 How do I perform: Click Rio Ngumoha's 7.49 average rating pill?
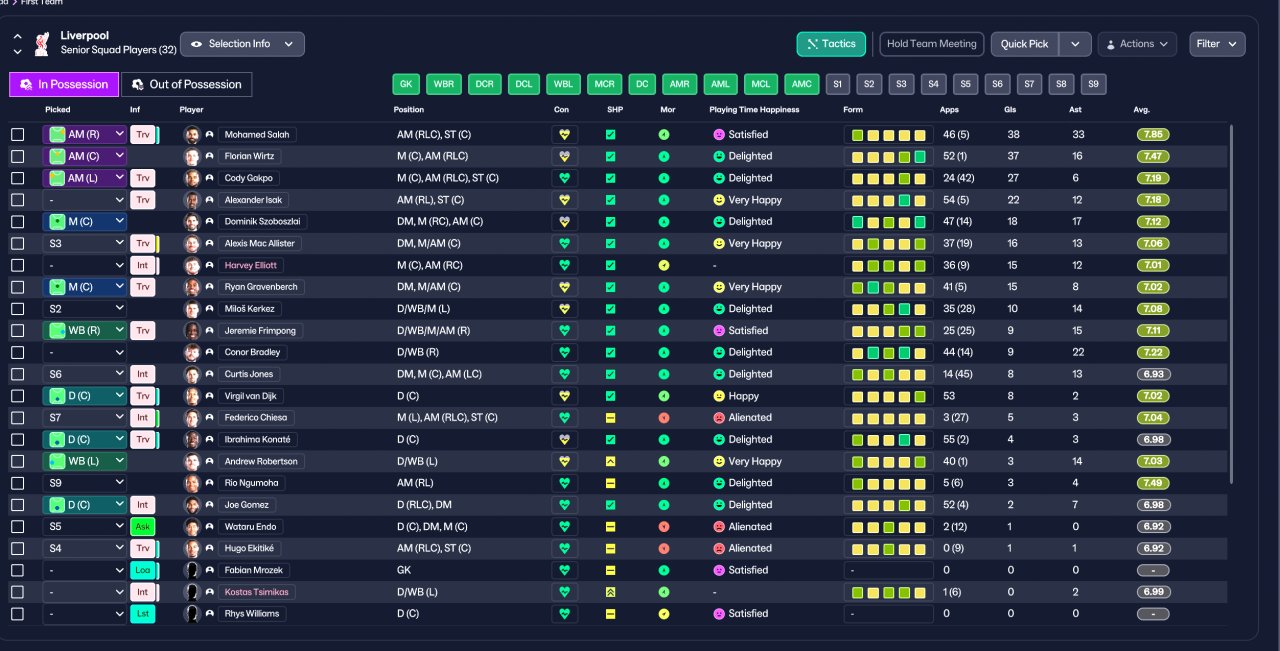point(1153,483)
